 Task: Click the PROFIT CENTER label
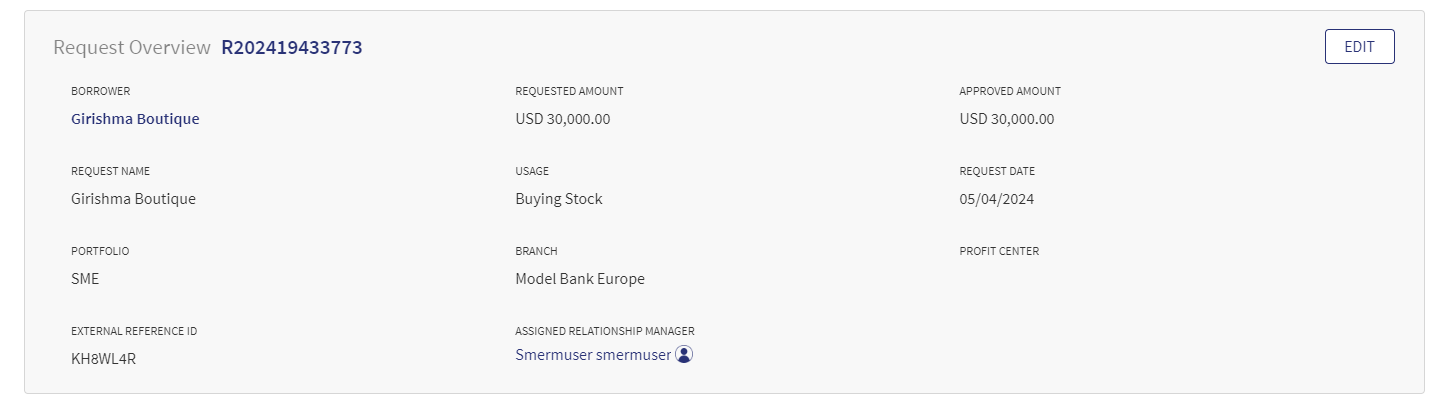999,251
